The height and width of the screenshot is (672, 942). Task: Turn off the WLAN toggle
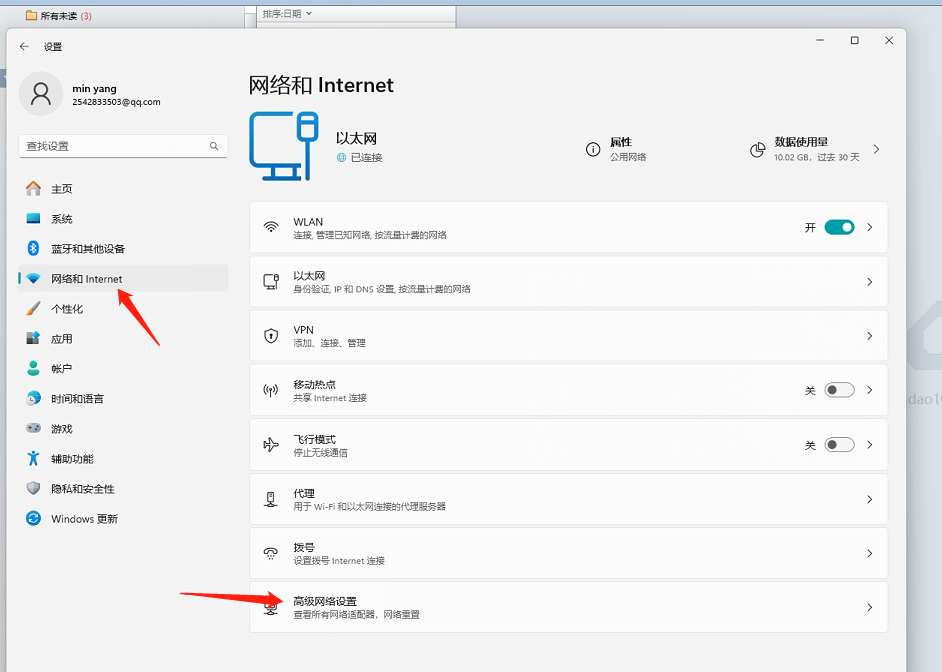click(x=839, y=228)
